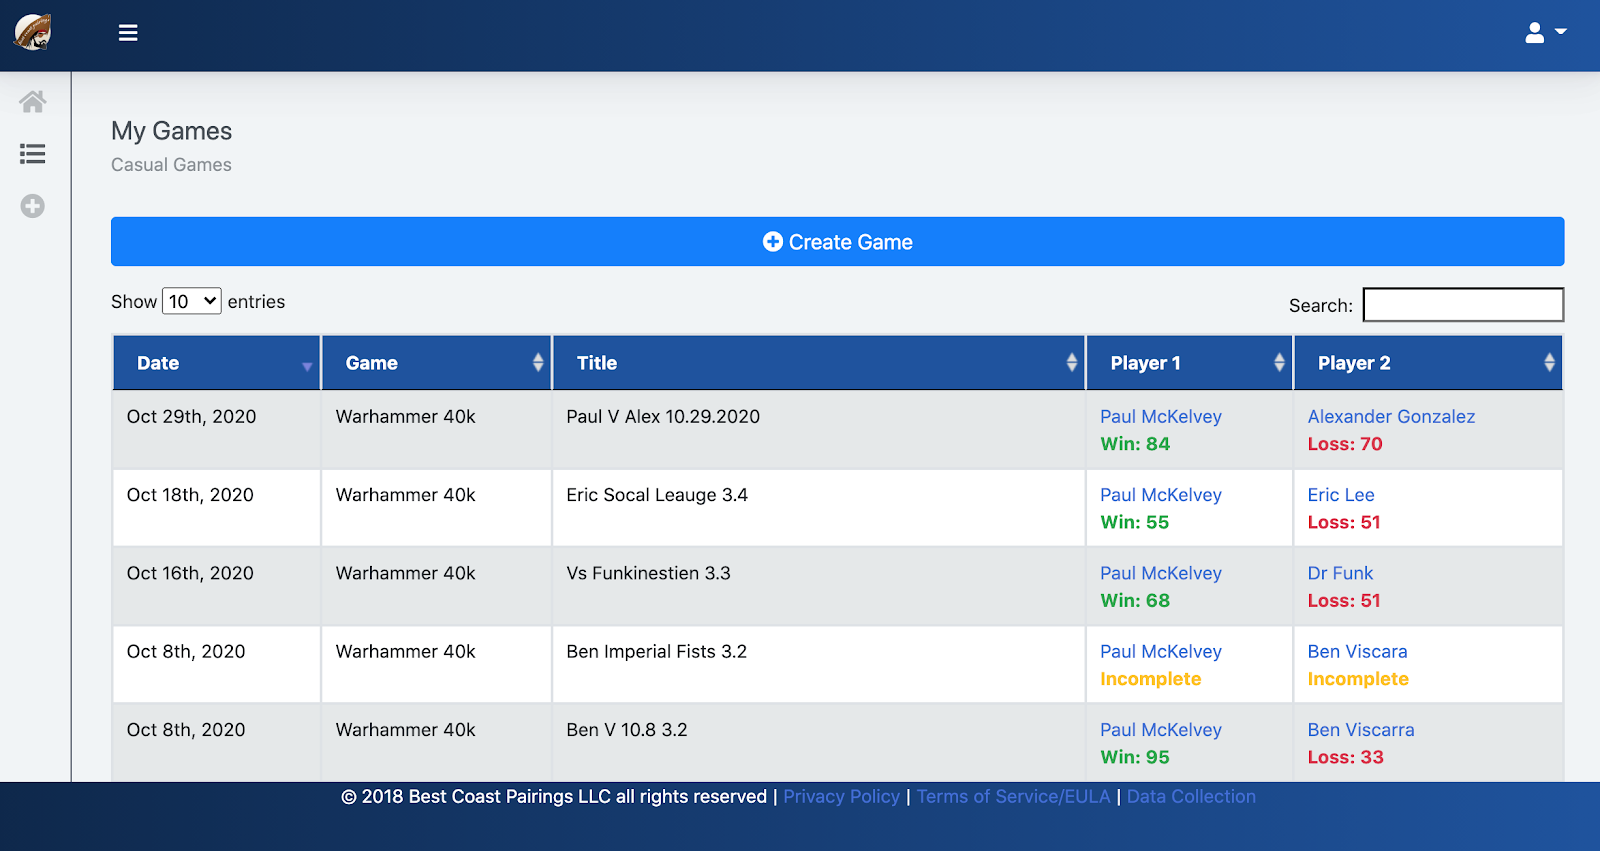Open the Privacy Policy link
1600x851 pixels.
(x=841, y=797)
